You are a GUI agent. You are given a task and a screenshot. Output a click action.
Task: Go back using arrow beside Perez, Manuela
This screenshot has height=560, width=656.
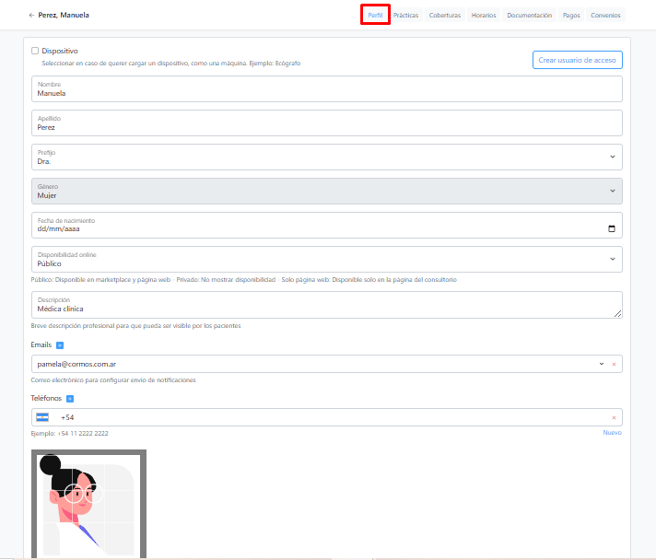point(31,15)
